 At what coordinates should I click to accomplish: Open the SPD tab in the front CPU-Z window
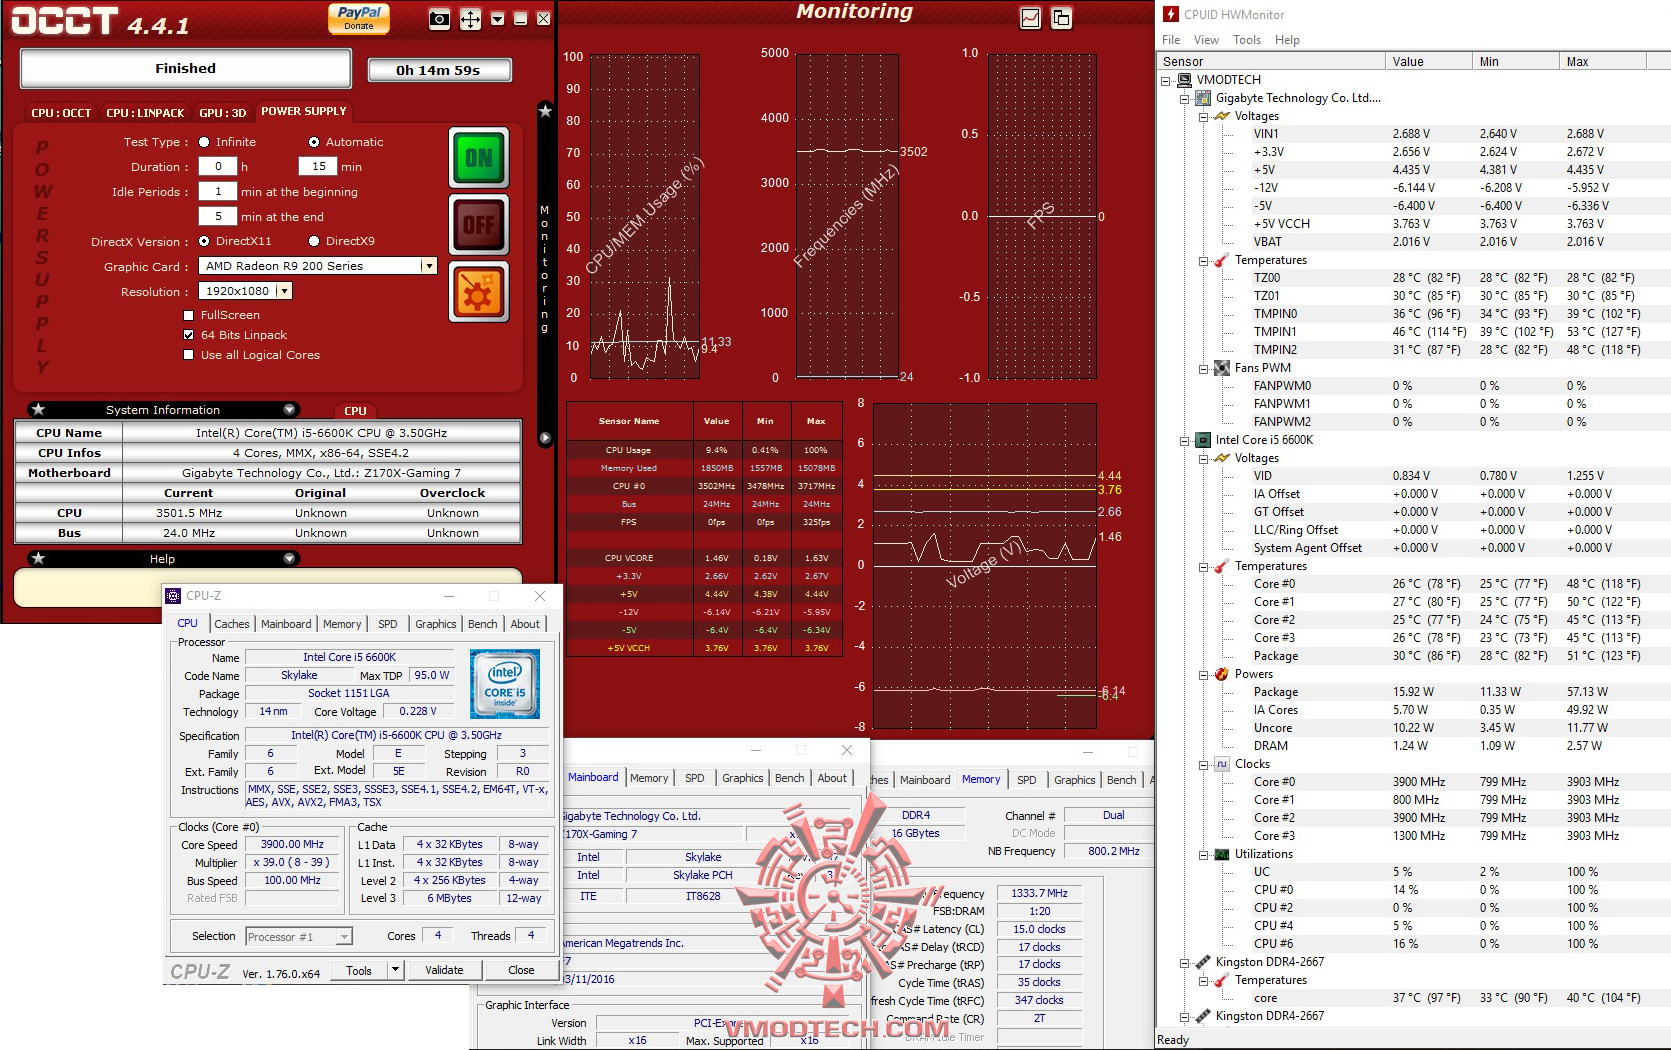[388, 624]
